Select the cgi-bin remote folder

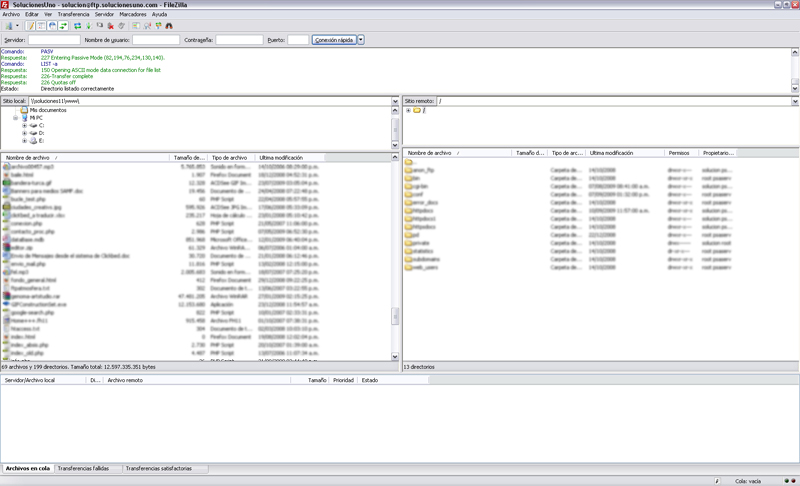tap(420, 187)
